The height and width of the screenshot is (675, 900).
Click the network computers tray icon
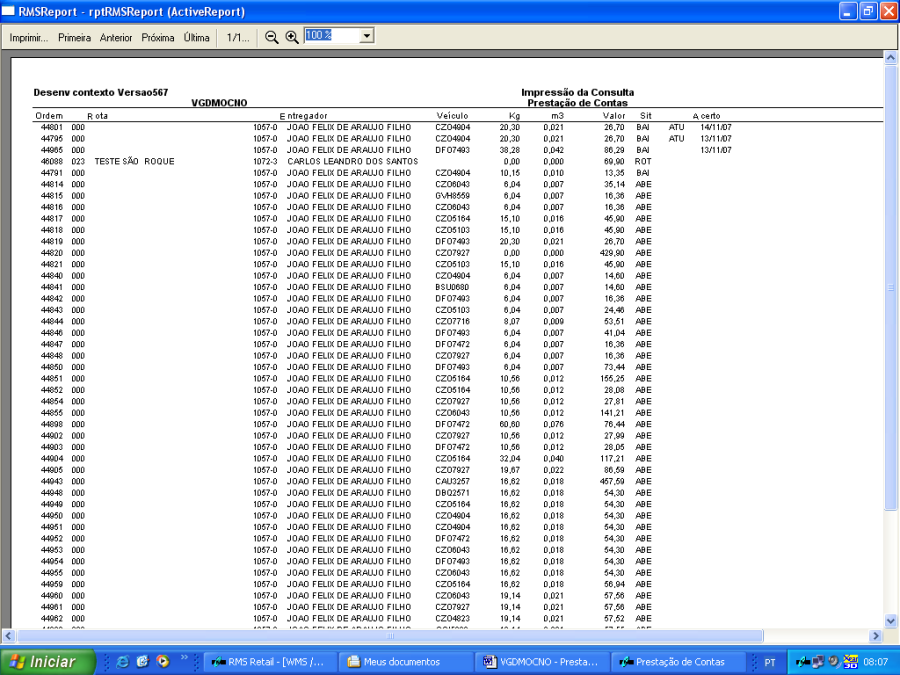pyautogui.click(x=818, y=662)
